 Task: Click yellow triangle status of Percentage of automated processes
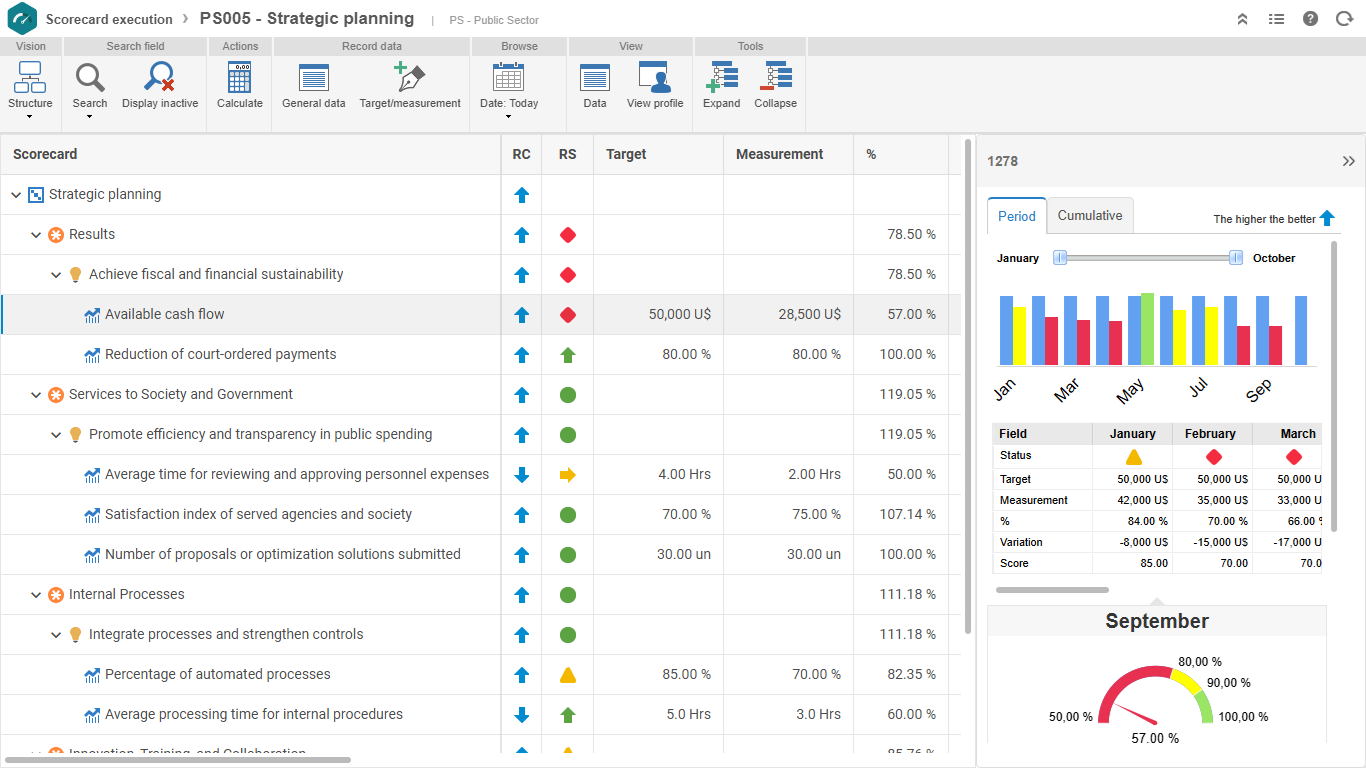[568, 675]
